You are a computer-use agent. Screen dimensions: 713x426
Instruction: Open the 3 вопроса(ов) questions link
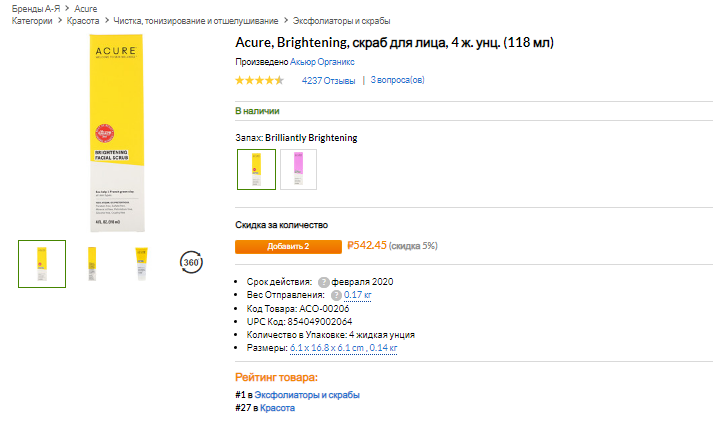pos(397,81)
